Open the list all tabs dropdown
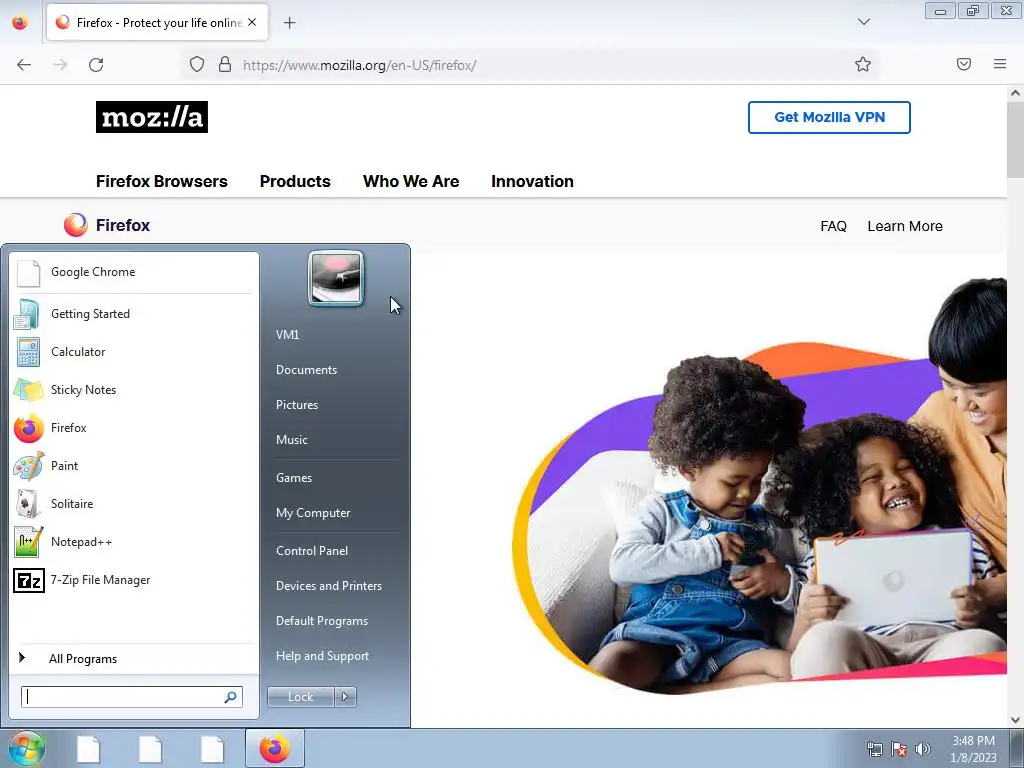1024x768 pixels. [x=863, y=22]
